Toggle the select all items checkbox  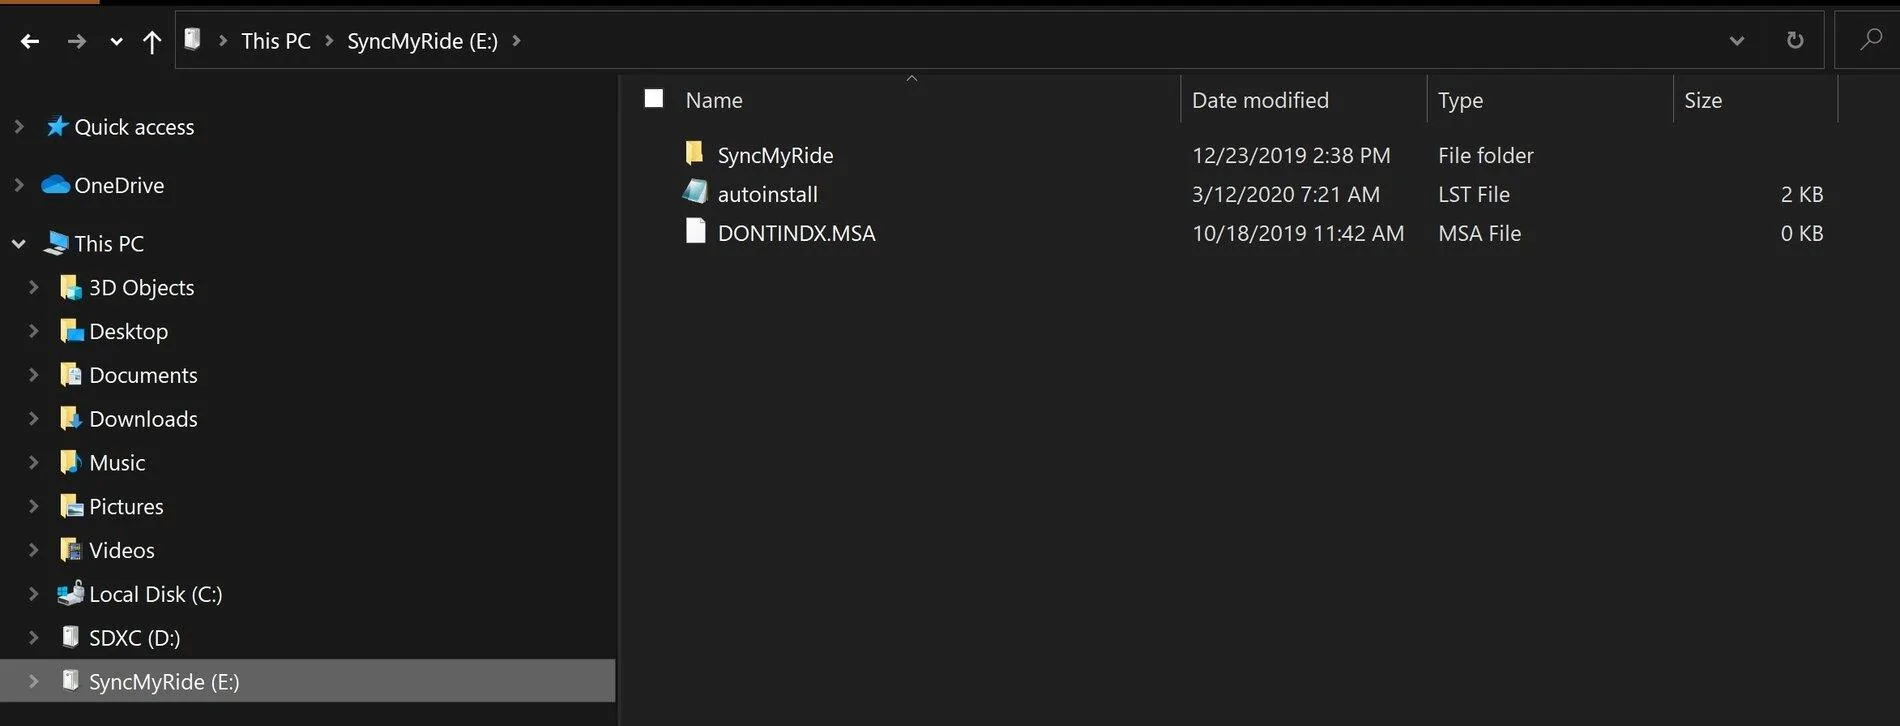[654, 98]
